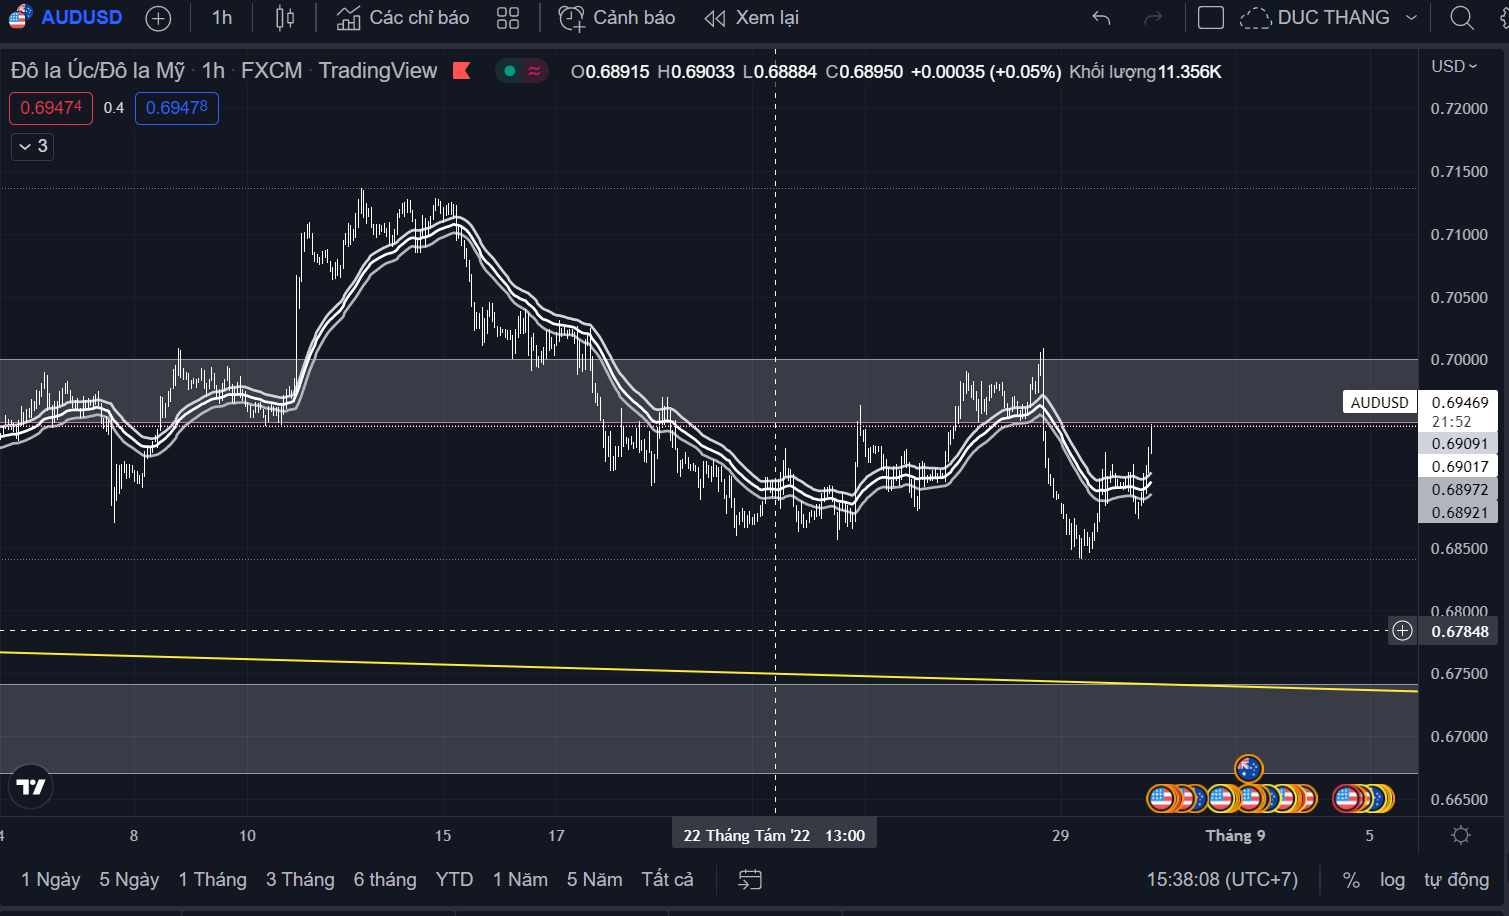1509x916 pixels.
Task: Click the O0.68915 open price value
Action: click(610, 72)
